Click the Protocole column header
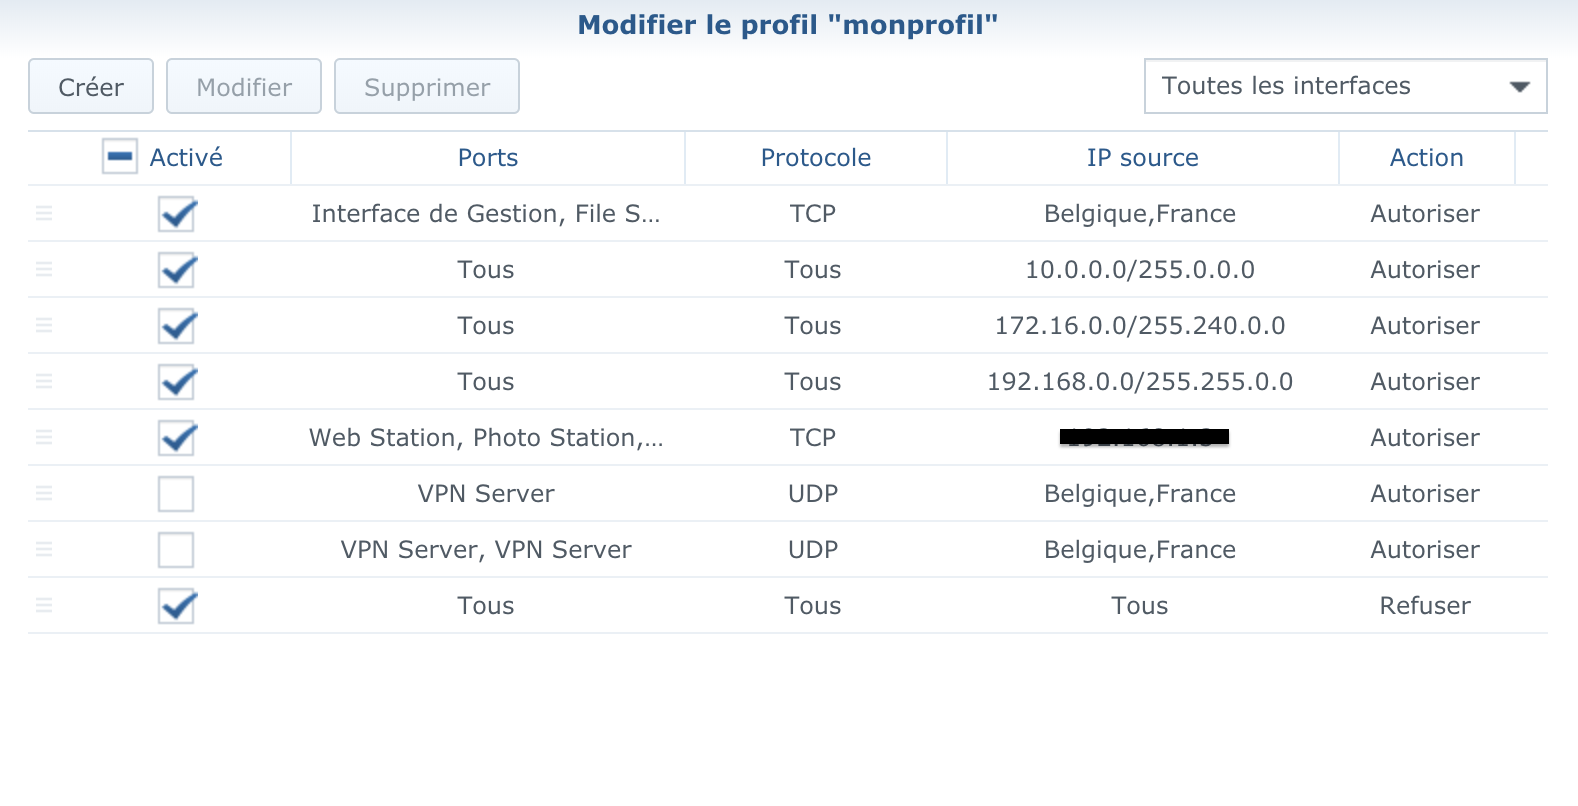The image size is (1578, 806). (x=816, y=158)
